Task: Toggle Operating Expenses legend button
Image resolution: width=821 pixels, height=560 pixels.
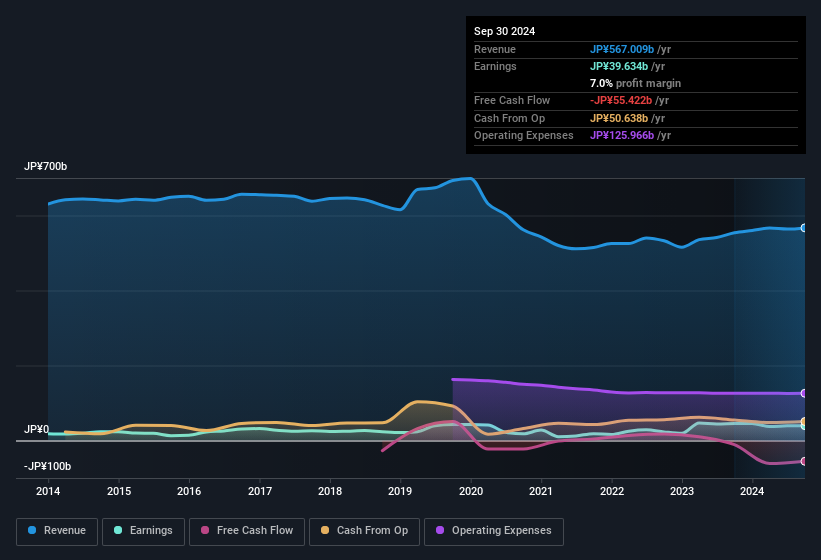Action: point(494,530)
